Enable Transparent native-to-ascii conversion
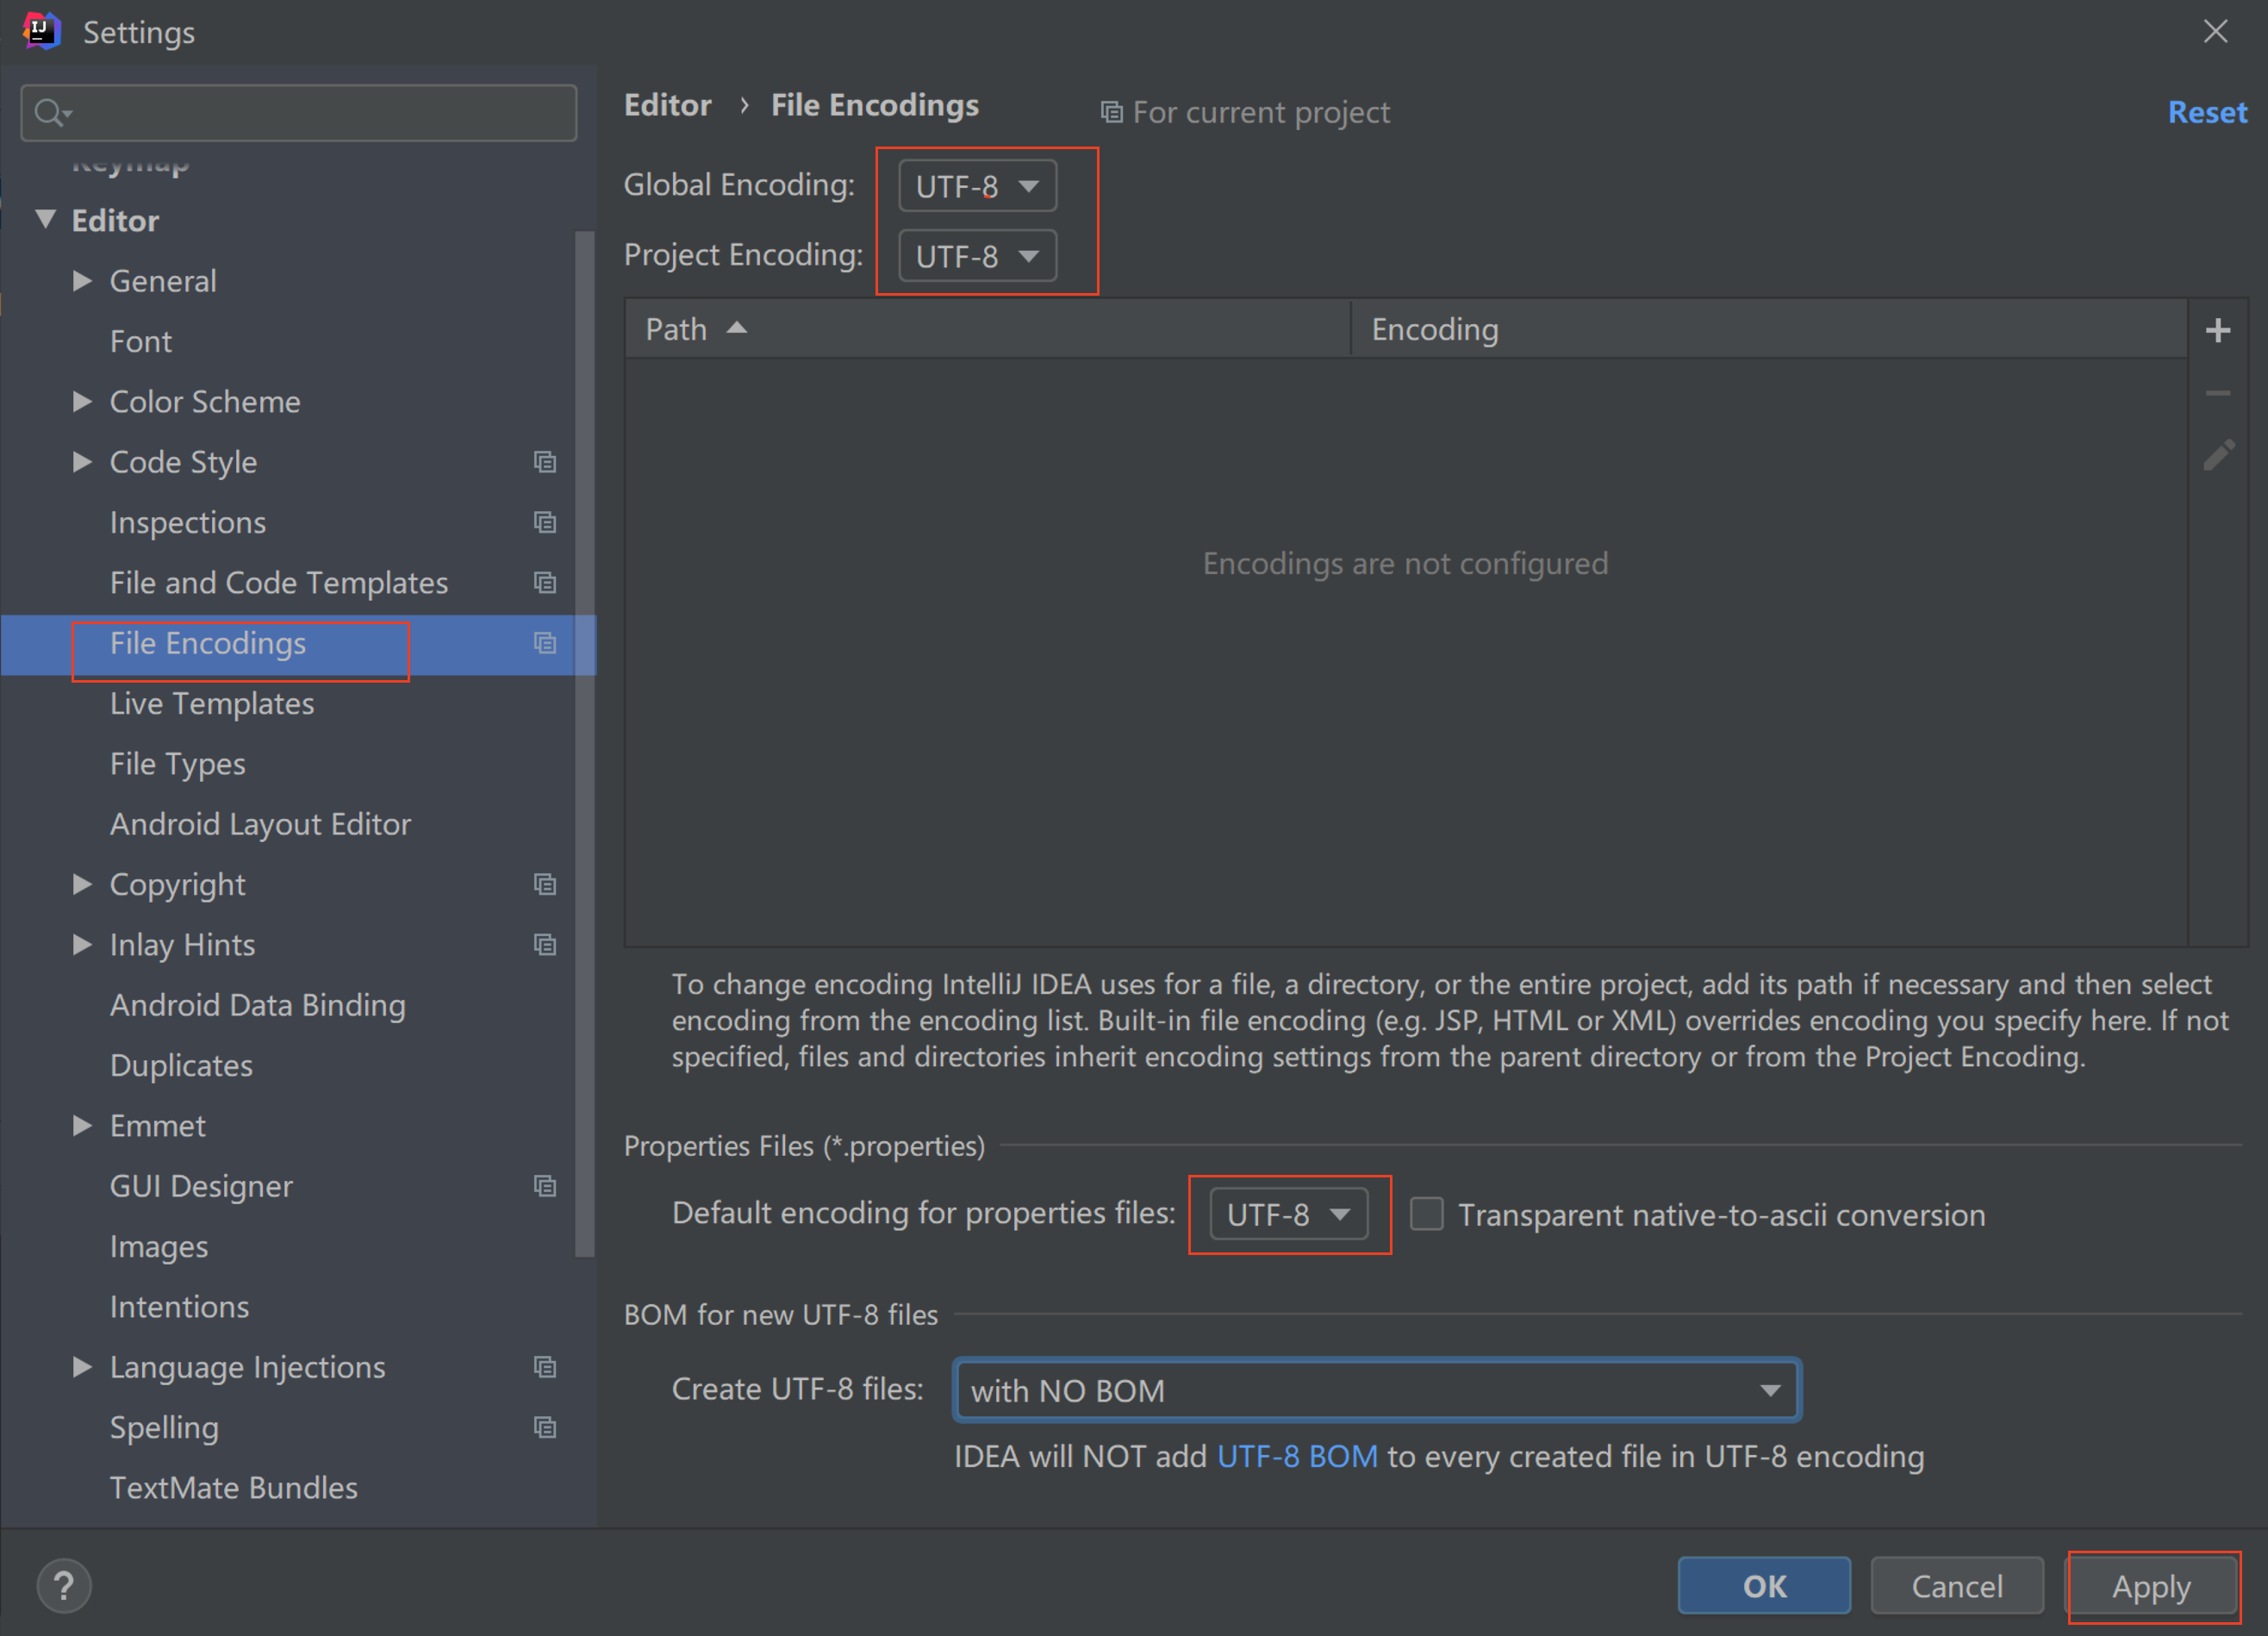Screen dimensions: 2268x1636 pyautogui.click(x=1427, y=1214)
